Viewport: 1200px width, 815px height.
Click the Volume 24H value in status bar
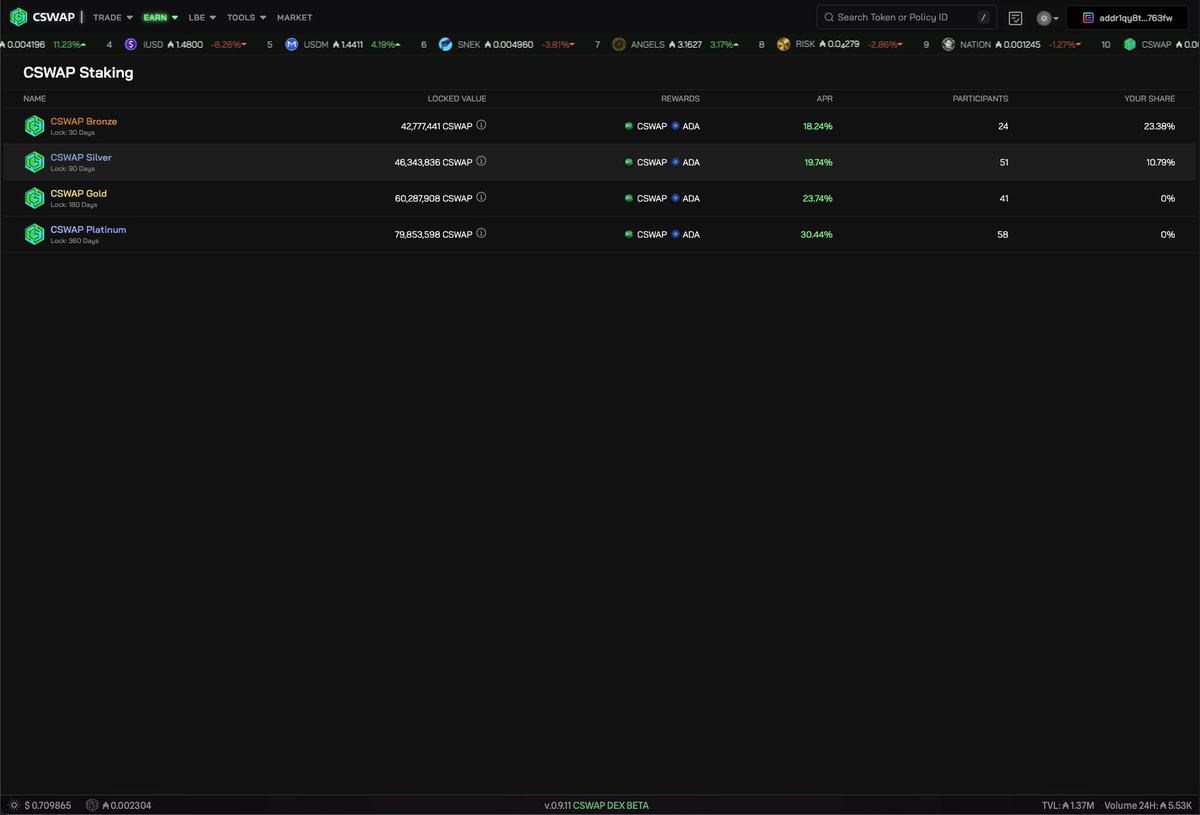(x=1148, y=805)
